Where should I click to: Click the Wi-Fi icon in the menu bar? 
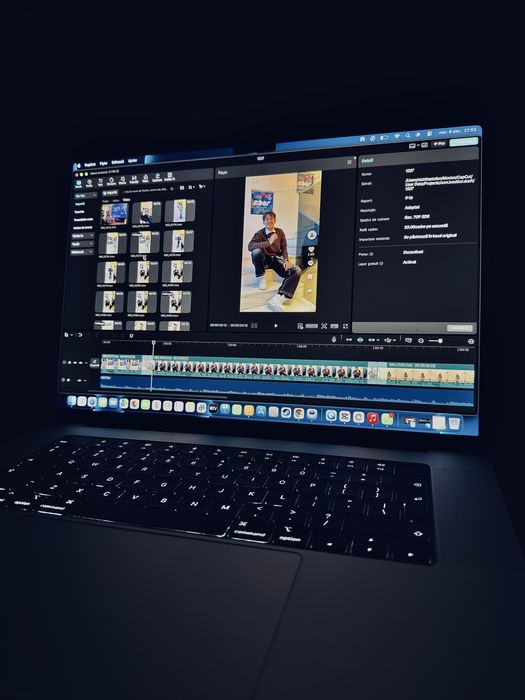click(x=396, y=136)
